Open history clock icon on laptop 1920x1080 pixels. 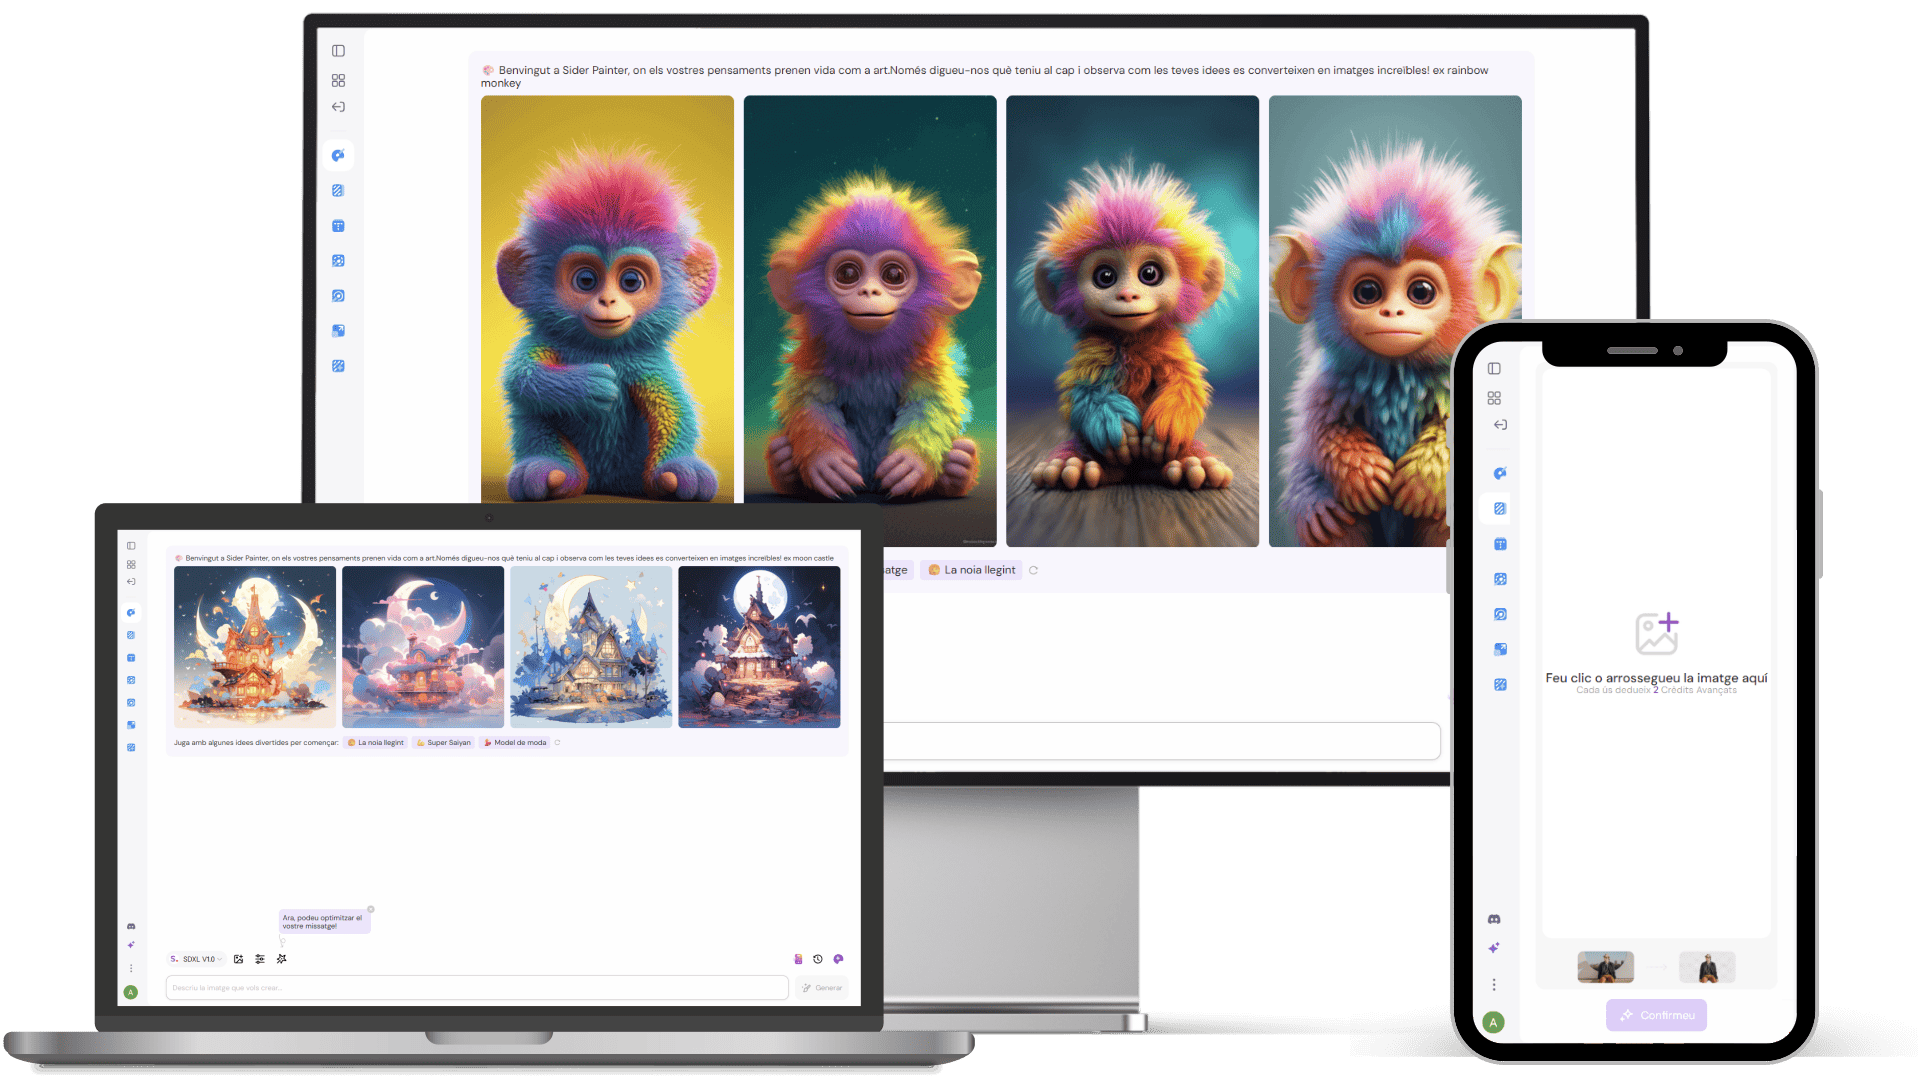pos(818,959)
